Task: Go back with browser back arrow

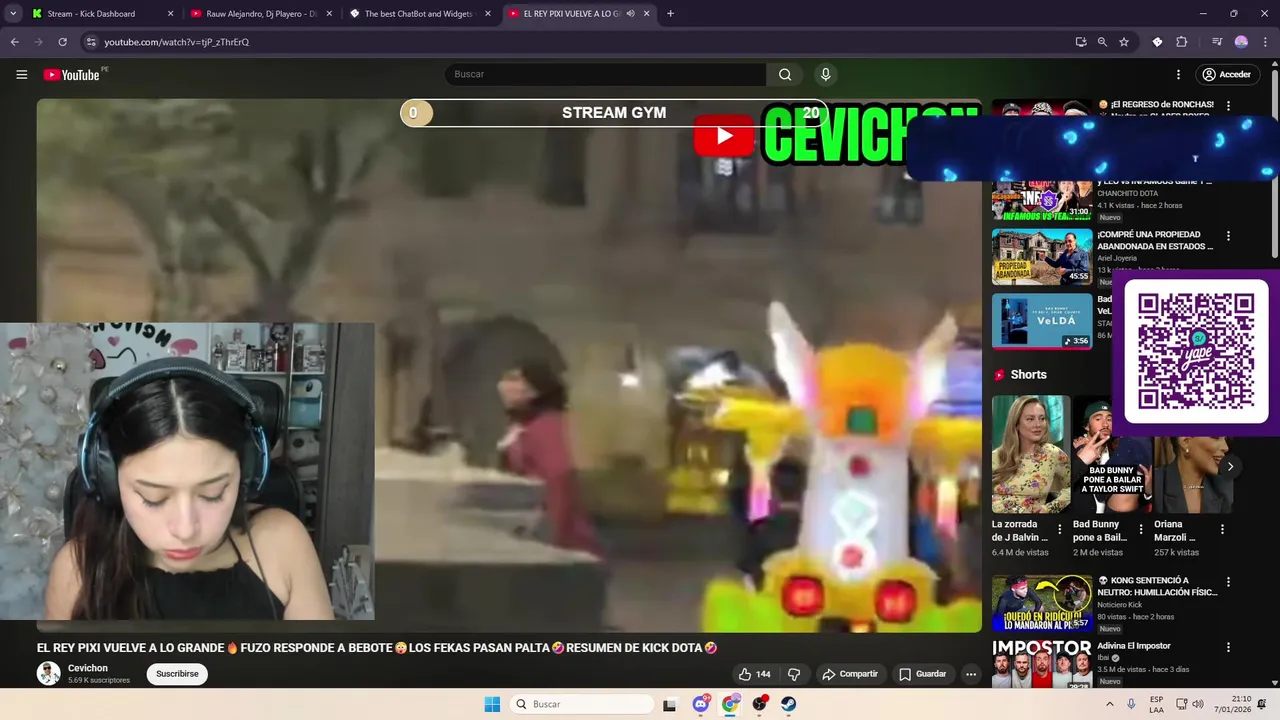Action: [14, 42]
